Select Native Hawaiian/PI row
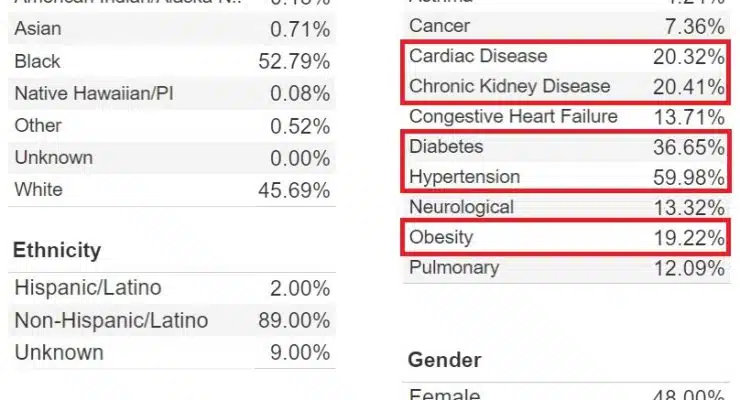Image resolution: width=740 pixels, height=400 pixels. [172, 93]
